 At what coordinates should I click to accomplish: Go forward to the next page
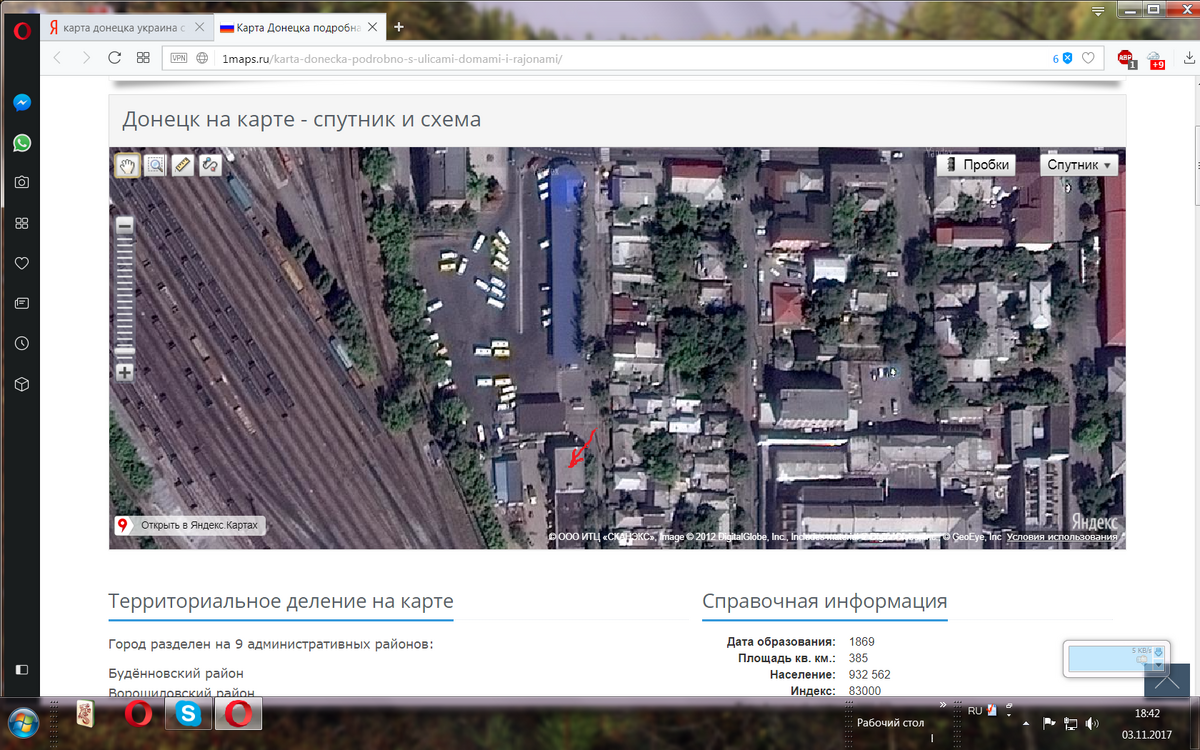click(x=86, y=58)
